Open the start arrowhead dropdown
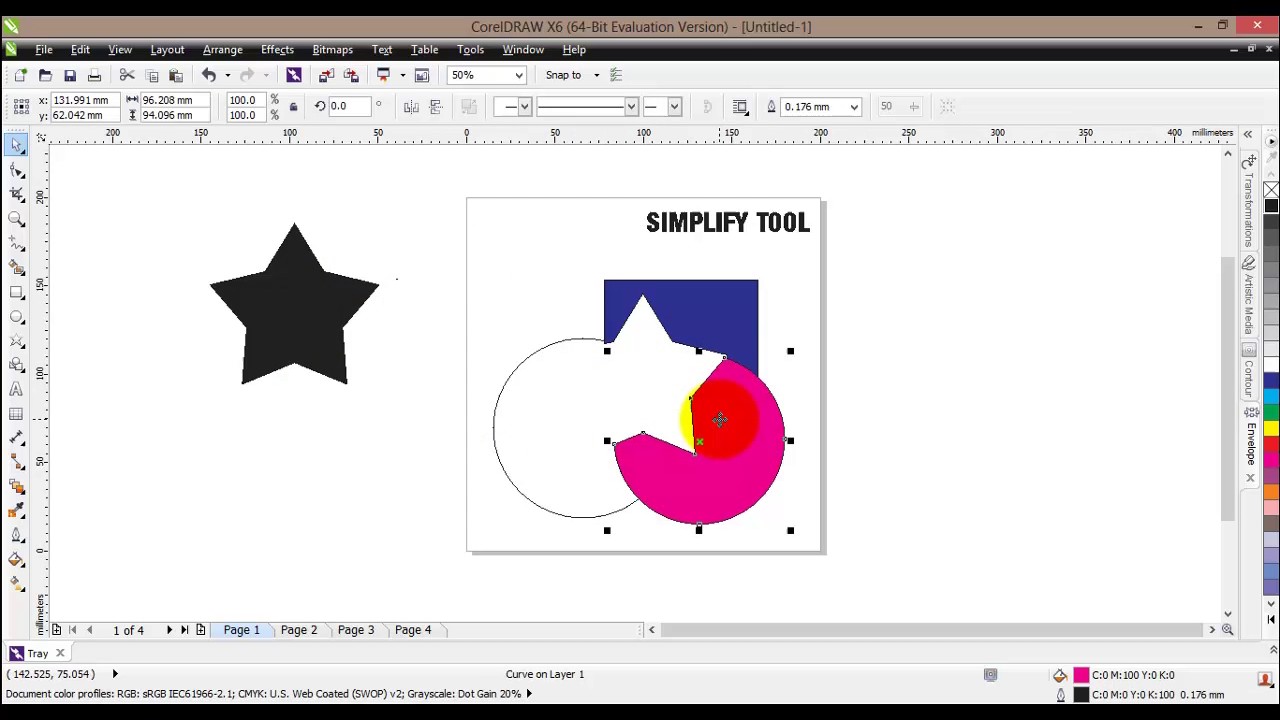Screen dimensions: 1280x720 pyautogui.click(x=524, y=106)
